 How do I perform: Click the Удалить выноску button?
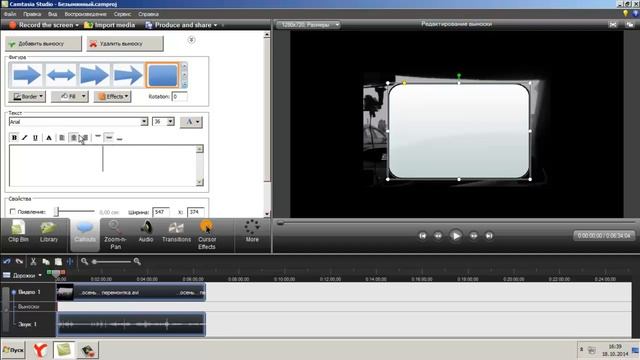tap(125, 44)
